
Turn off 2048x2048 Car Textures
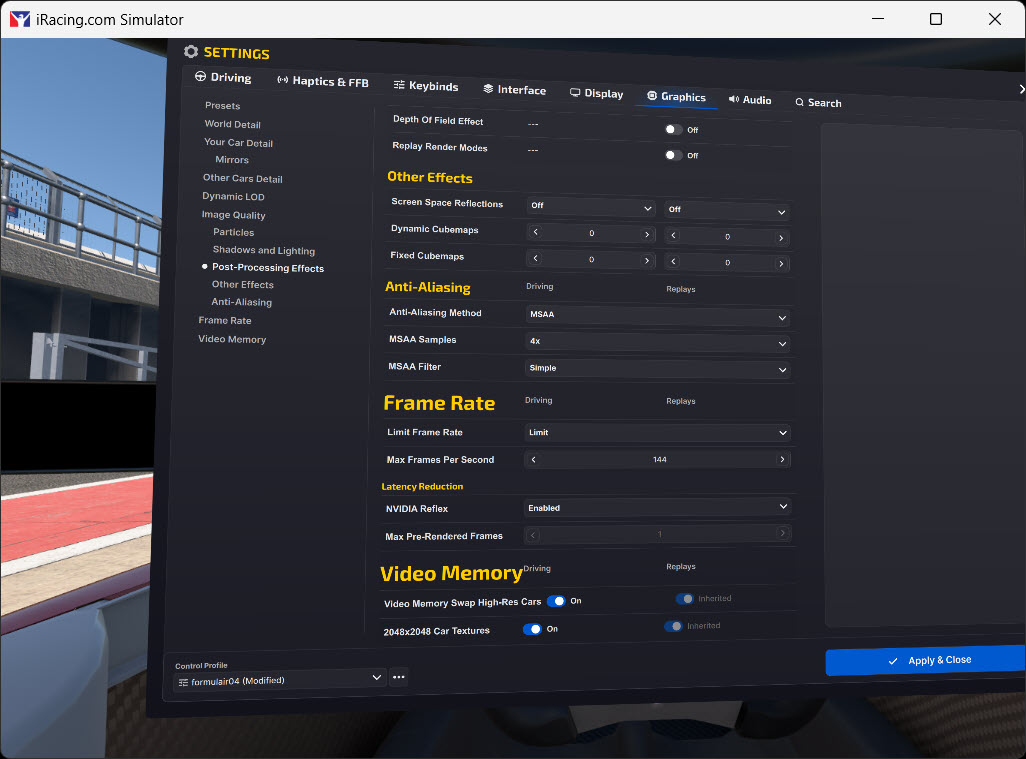(533, 629)
